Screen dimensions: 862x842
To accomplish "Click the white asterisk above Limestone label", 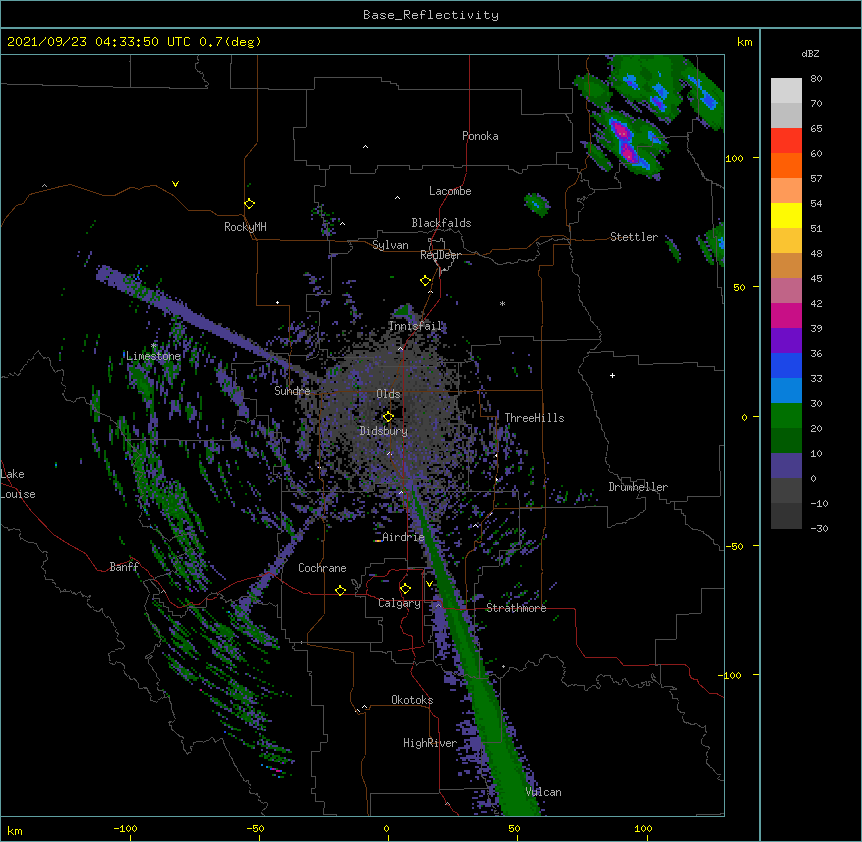I will [x=154, y=346].
